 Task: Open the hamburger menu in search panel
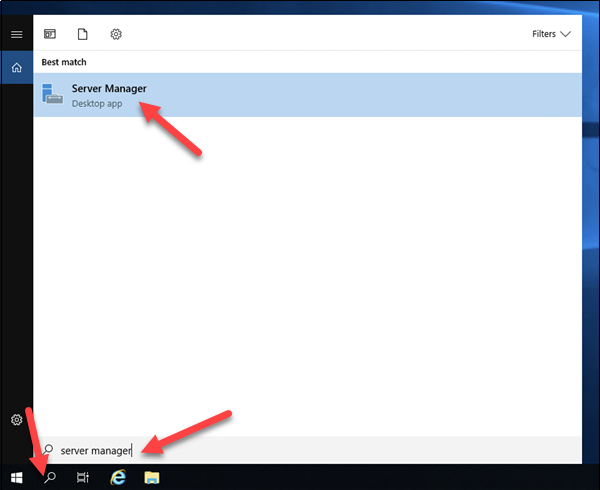click(x=16, y=34)
